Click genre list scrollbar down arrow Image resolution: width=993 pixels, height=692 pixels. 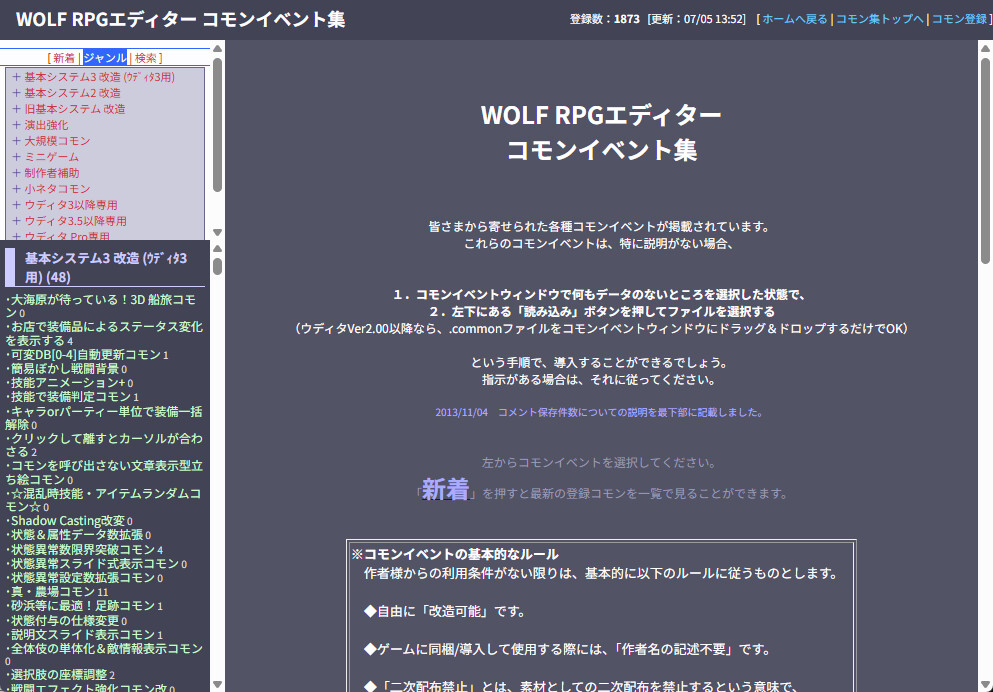pyautogui.click(x=217, y=232)
